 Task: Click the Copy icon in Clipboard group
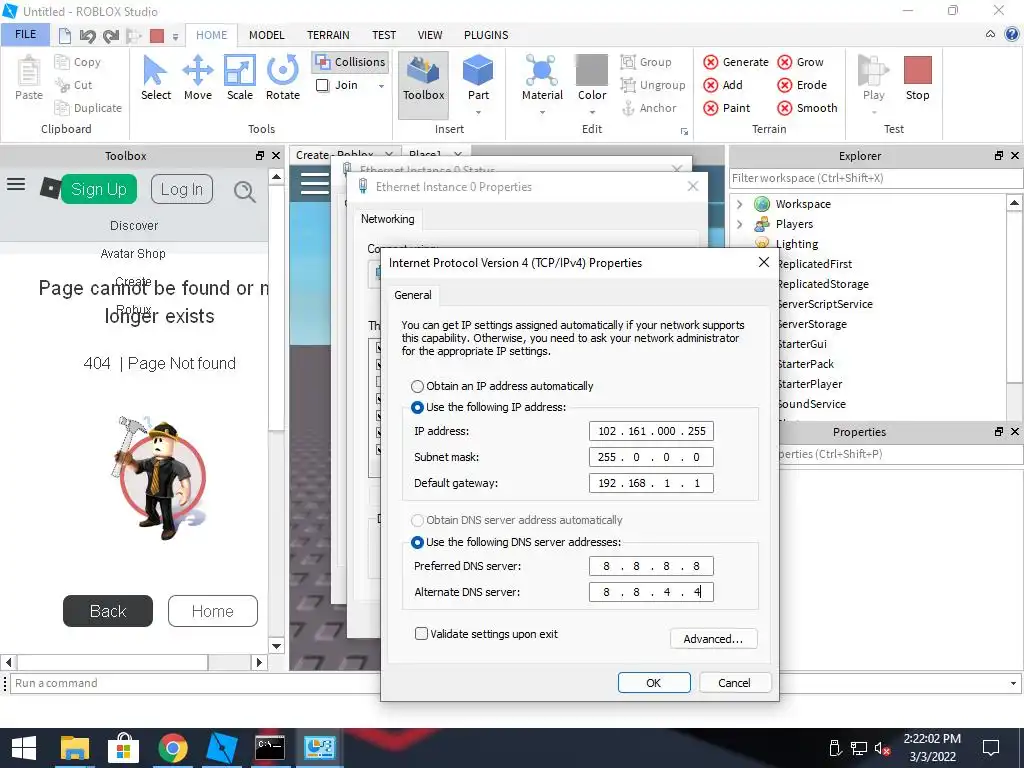tap(62, 62)
